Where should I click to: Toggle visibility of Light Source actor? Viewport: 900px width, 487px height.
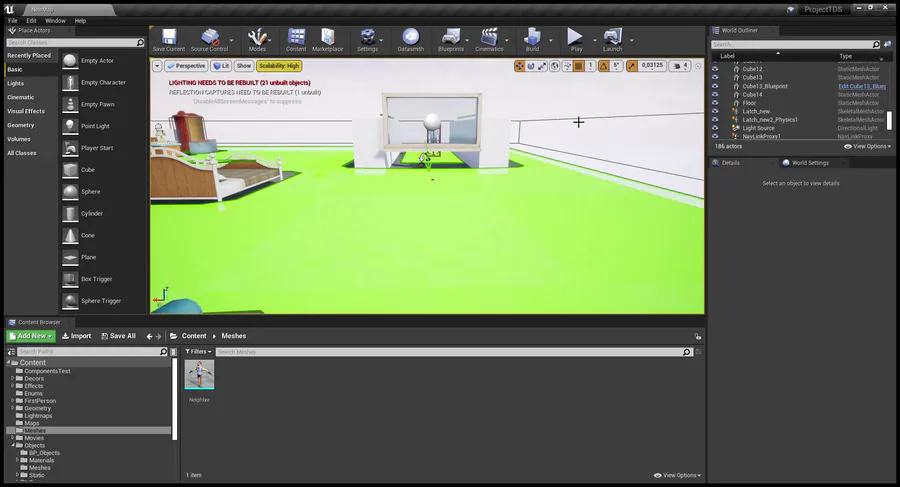tap(715, 128)
